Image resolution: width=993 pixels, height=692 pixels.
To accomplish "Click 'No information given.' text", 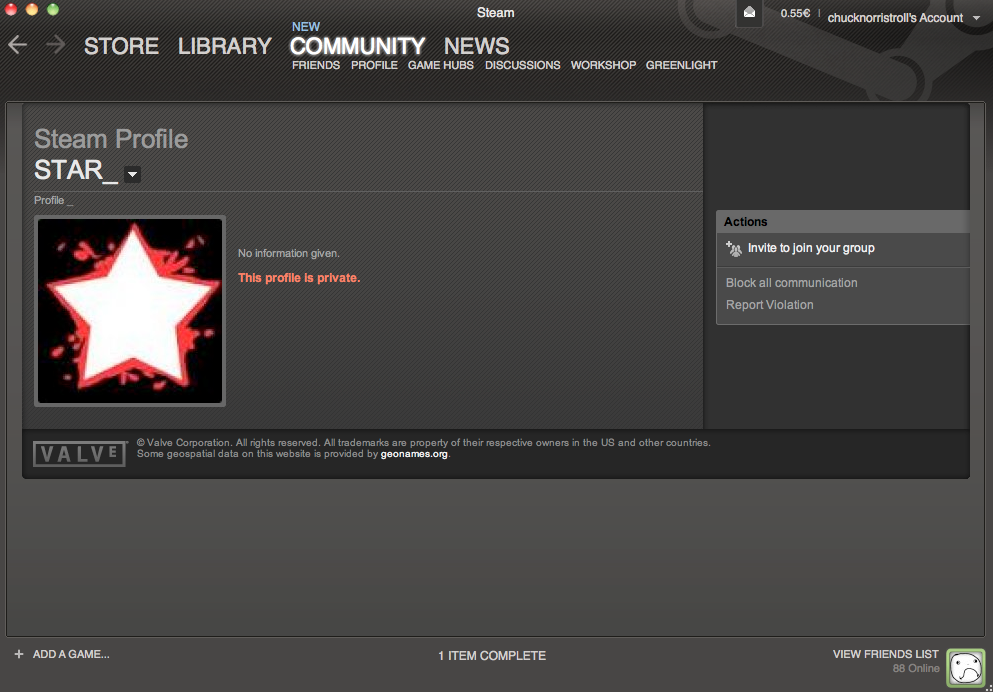I will click(289, 253).
